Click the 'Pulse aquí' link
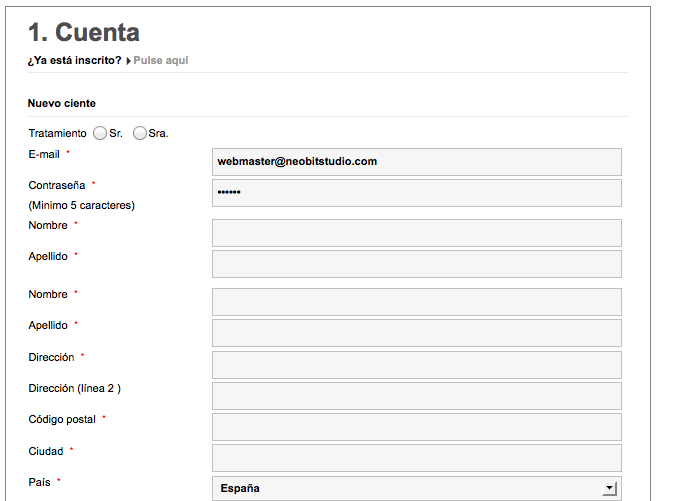The width and height of the screenshot is (692, 501). 161,61
